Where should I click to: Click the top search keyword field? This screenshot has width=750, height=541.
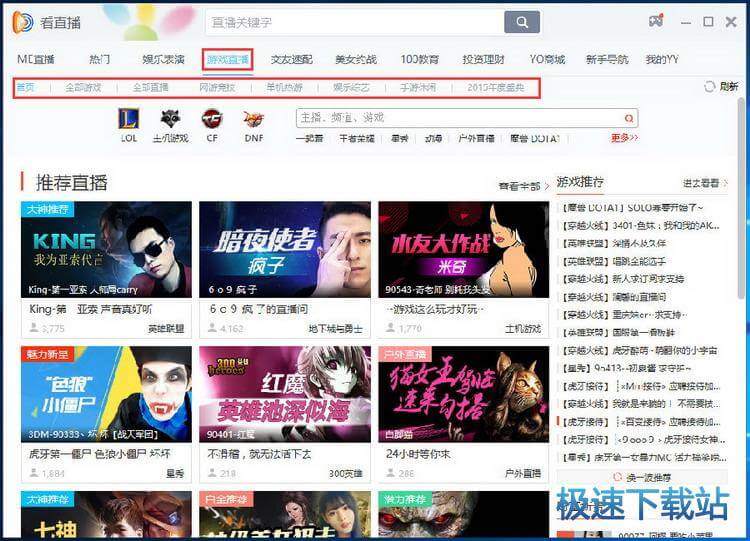pos(355,22)
